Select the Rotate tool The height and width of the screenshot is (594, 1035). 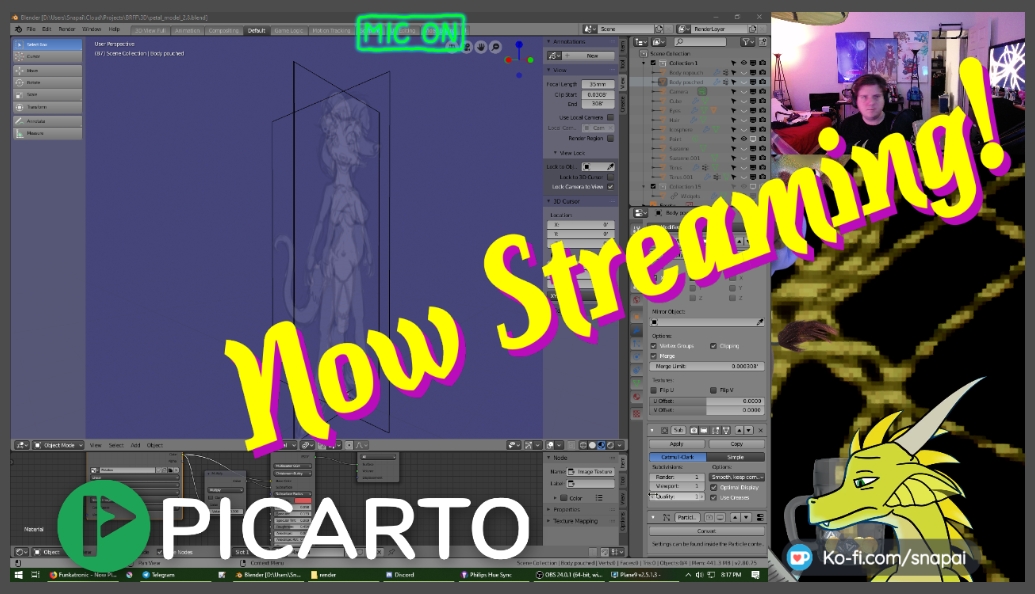(x=48, y=82)
